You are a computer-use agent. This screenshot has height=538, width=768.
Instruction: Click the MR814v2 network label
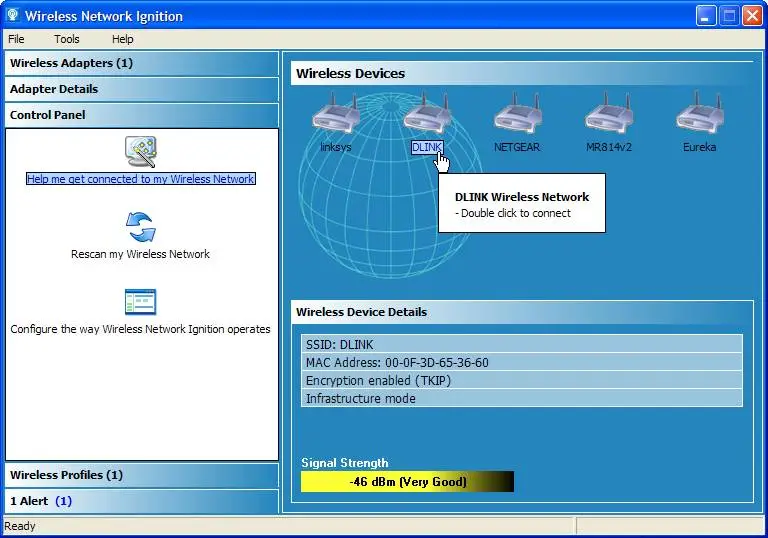pyautogui.click(x=609, y=147)
